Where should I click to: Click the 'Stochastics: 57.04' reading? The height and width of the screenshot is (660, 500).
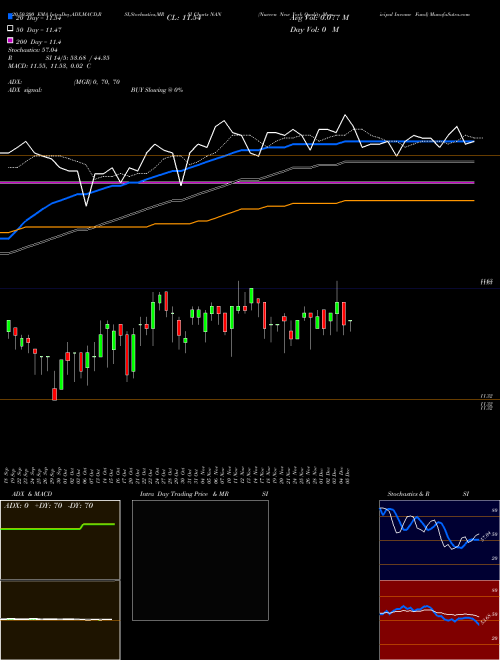pyautogui.click(x=32, y=50)
